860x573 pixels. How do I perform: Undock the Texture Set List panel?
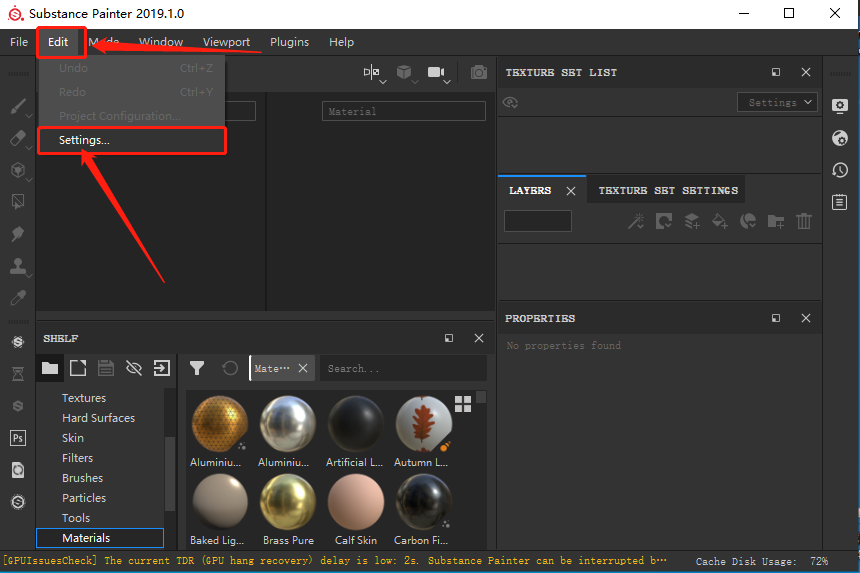(x=776, y=72)
